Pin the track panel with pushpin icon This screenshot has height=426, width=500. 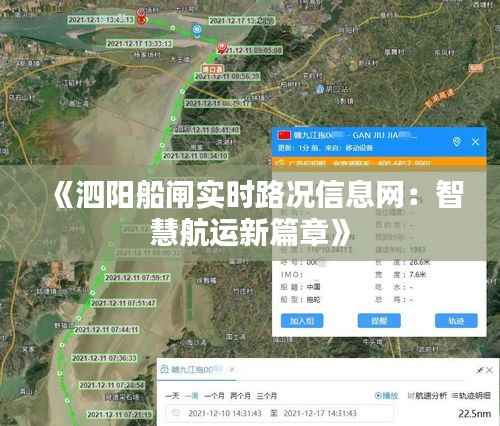tap(480, 370)
